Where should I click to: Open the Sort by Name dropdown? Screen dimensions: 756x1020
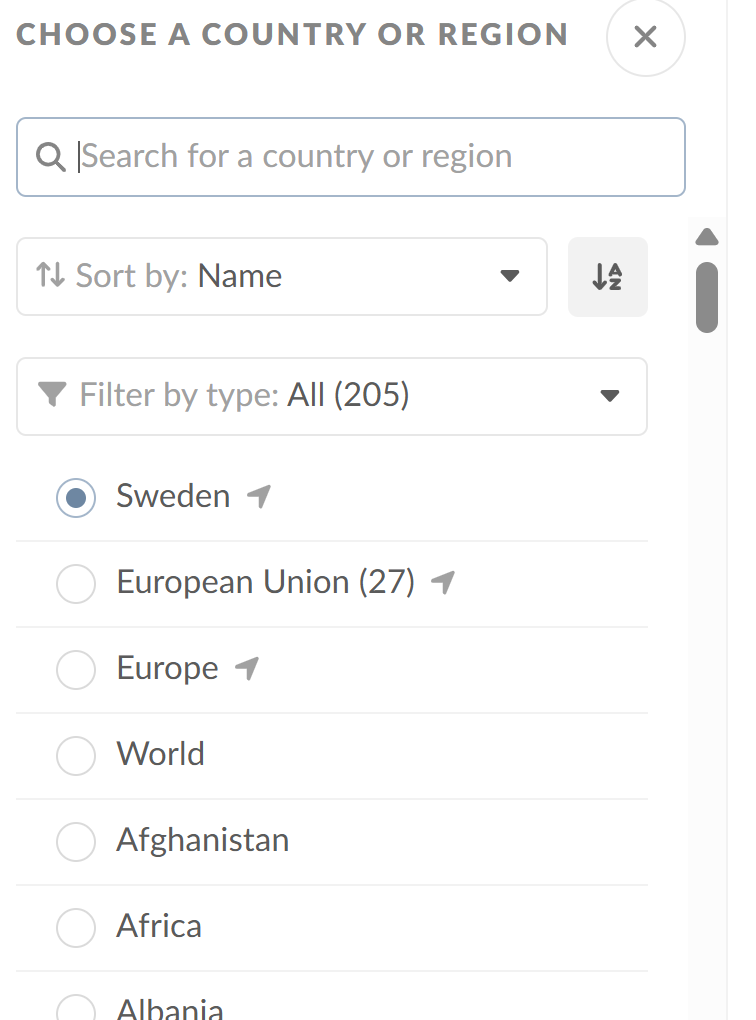281,276
